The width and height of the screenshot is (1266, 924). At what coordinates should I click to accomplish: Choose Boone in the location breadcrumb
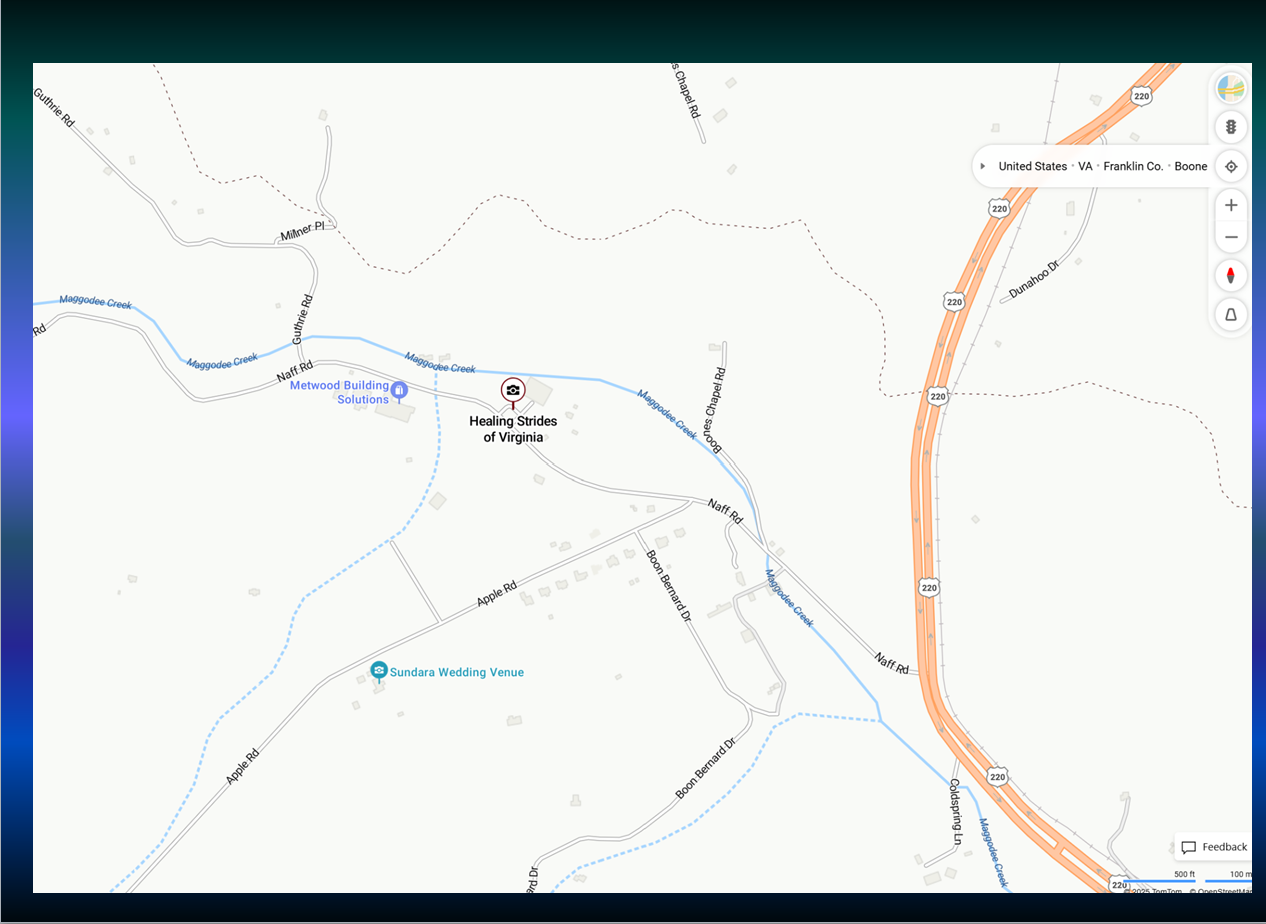click(1190, 166)
